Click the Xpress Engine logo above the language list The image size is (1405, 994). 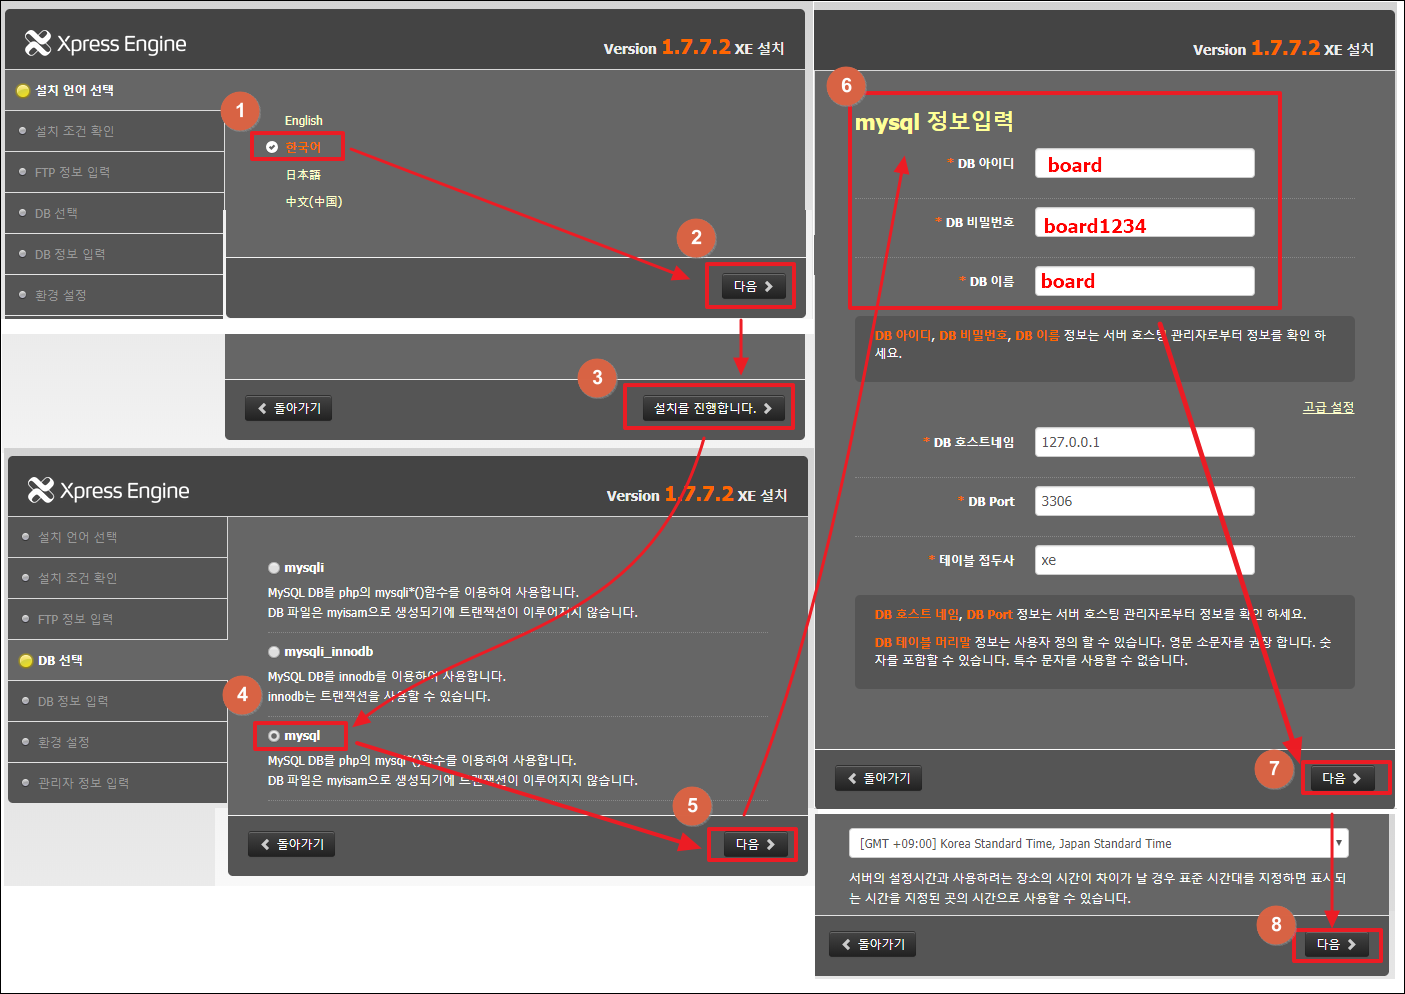[105, 43]
